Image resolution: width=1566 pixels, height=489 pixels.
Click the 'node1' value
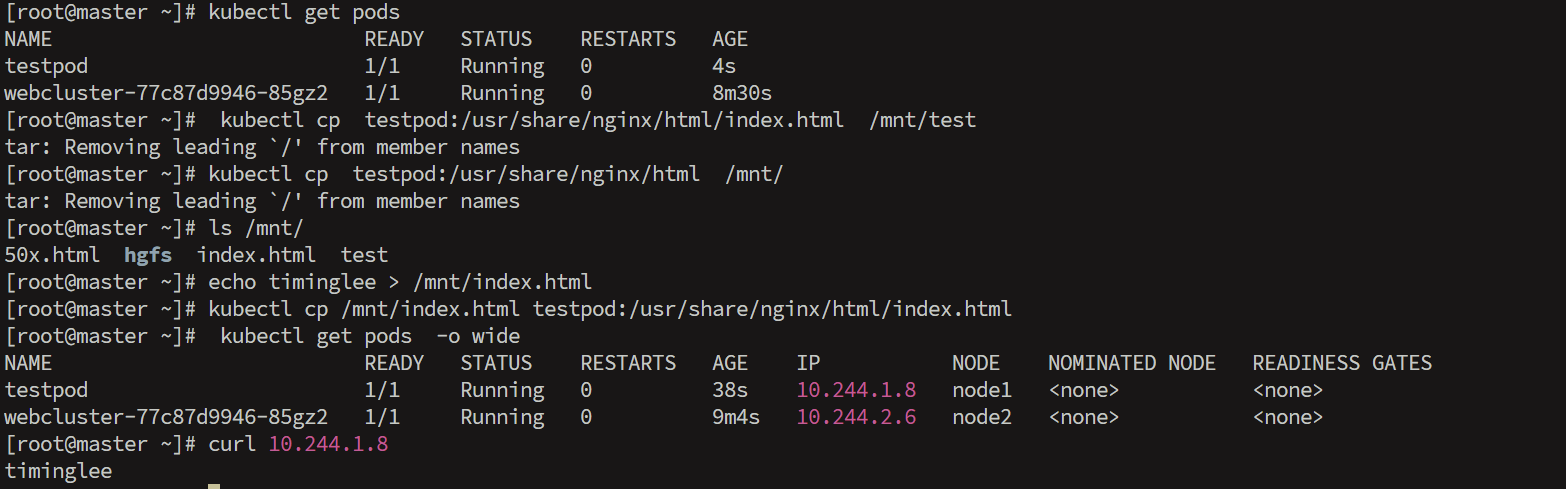(982, 391)
